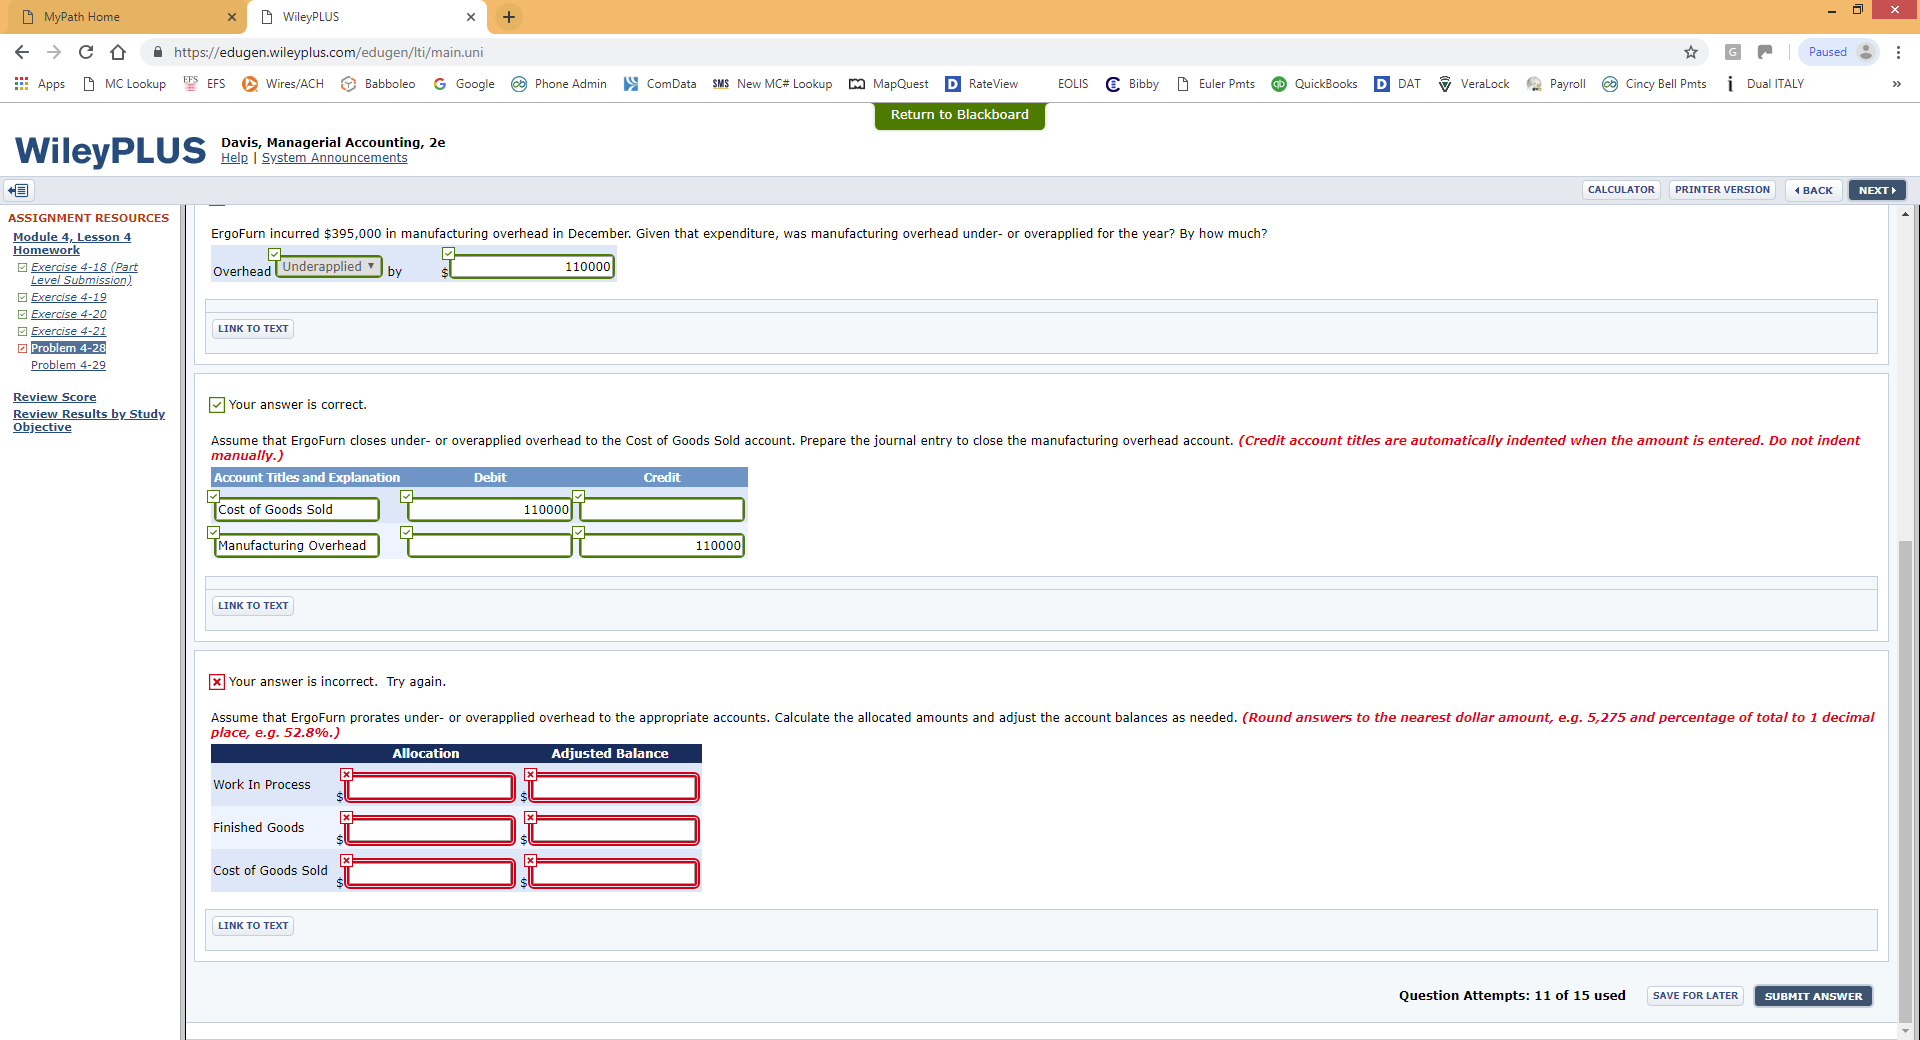Open the DAT bookmark
1920x1040 pixels.
tap(1397, 84)
